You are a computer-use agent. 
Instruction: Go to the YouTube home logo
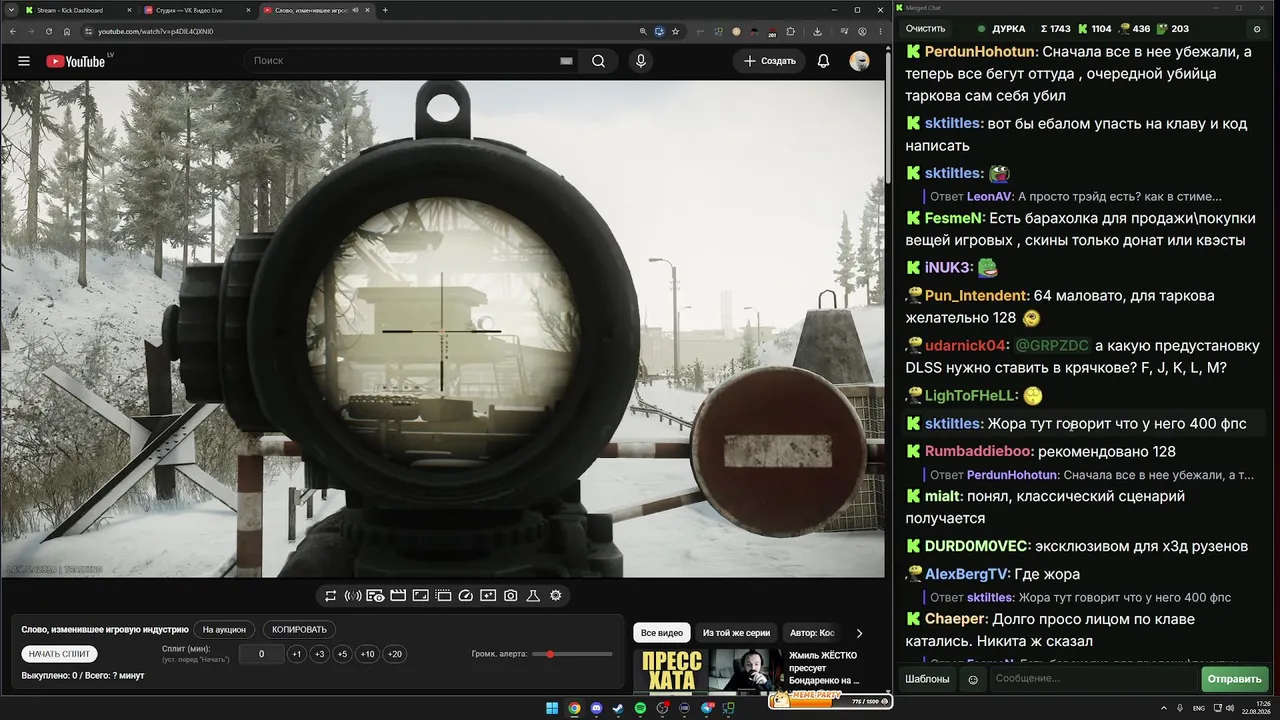click(x=75, y=61)
